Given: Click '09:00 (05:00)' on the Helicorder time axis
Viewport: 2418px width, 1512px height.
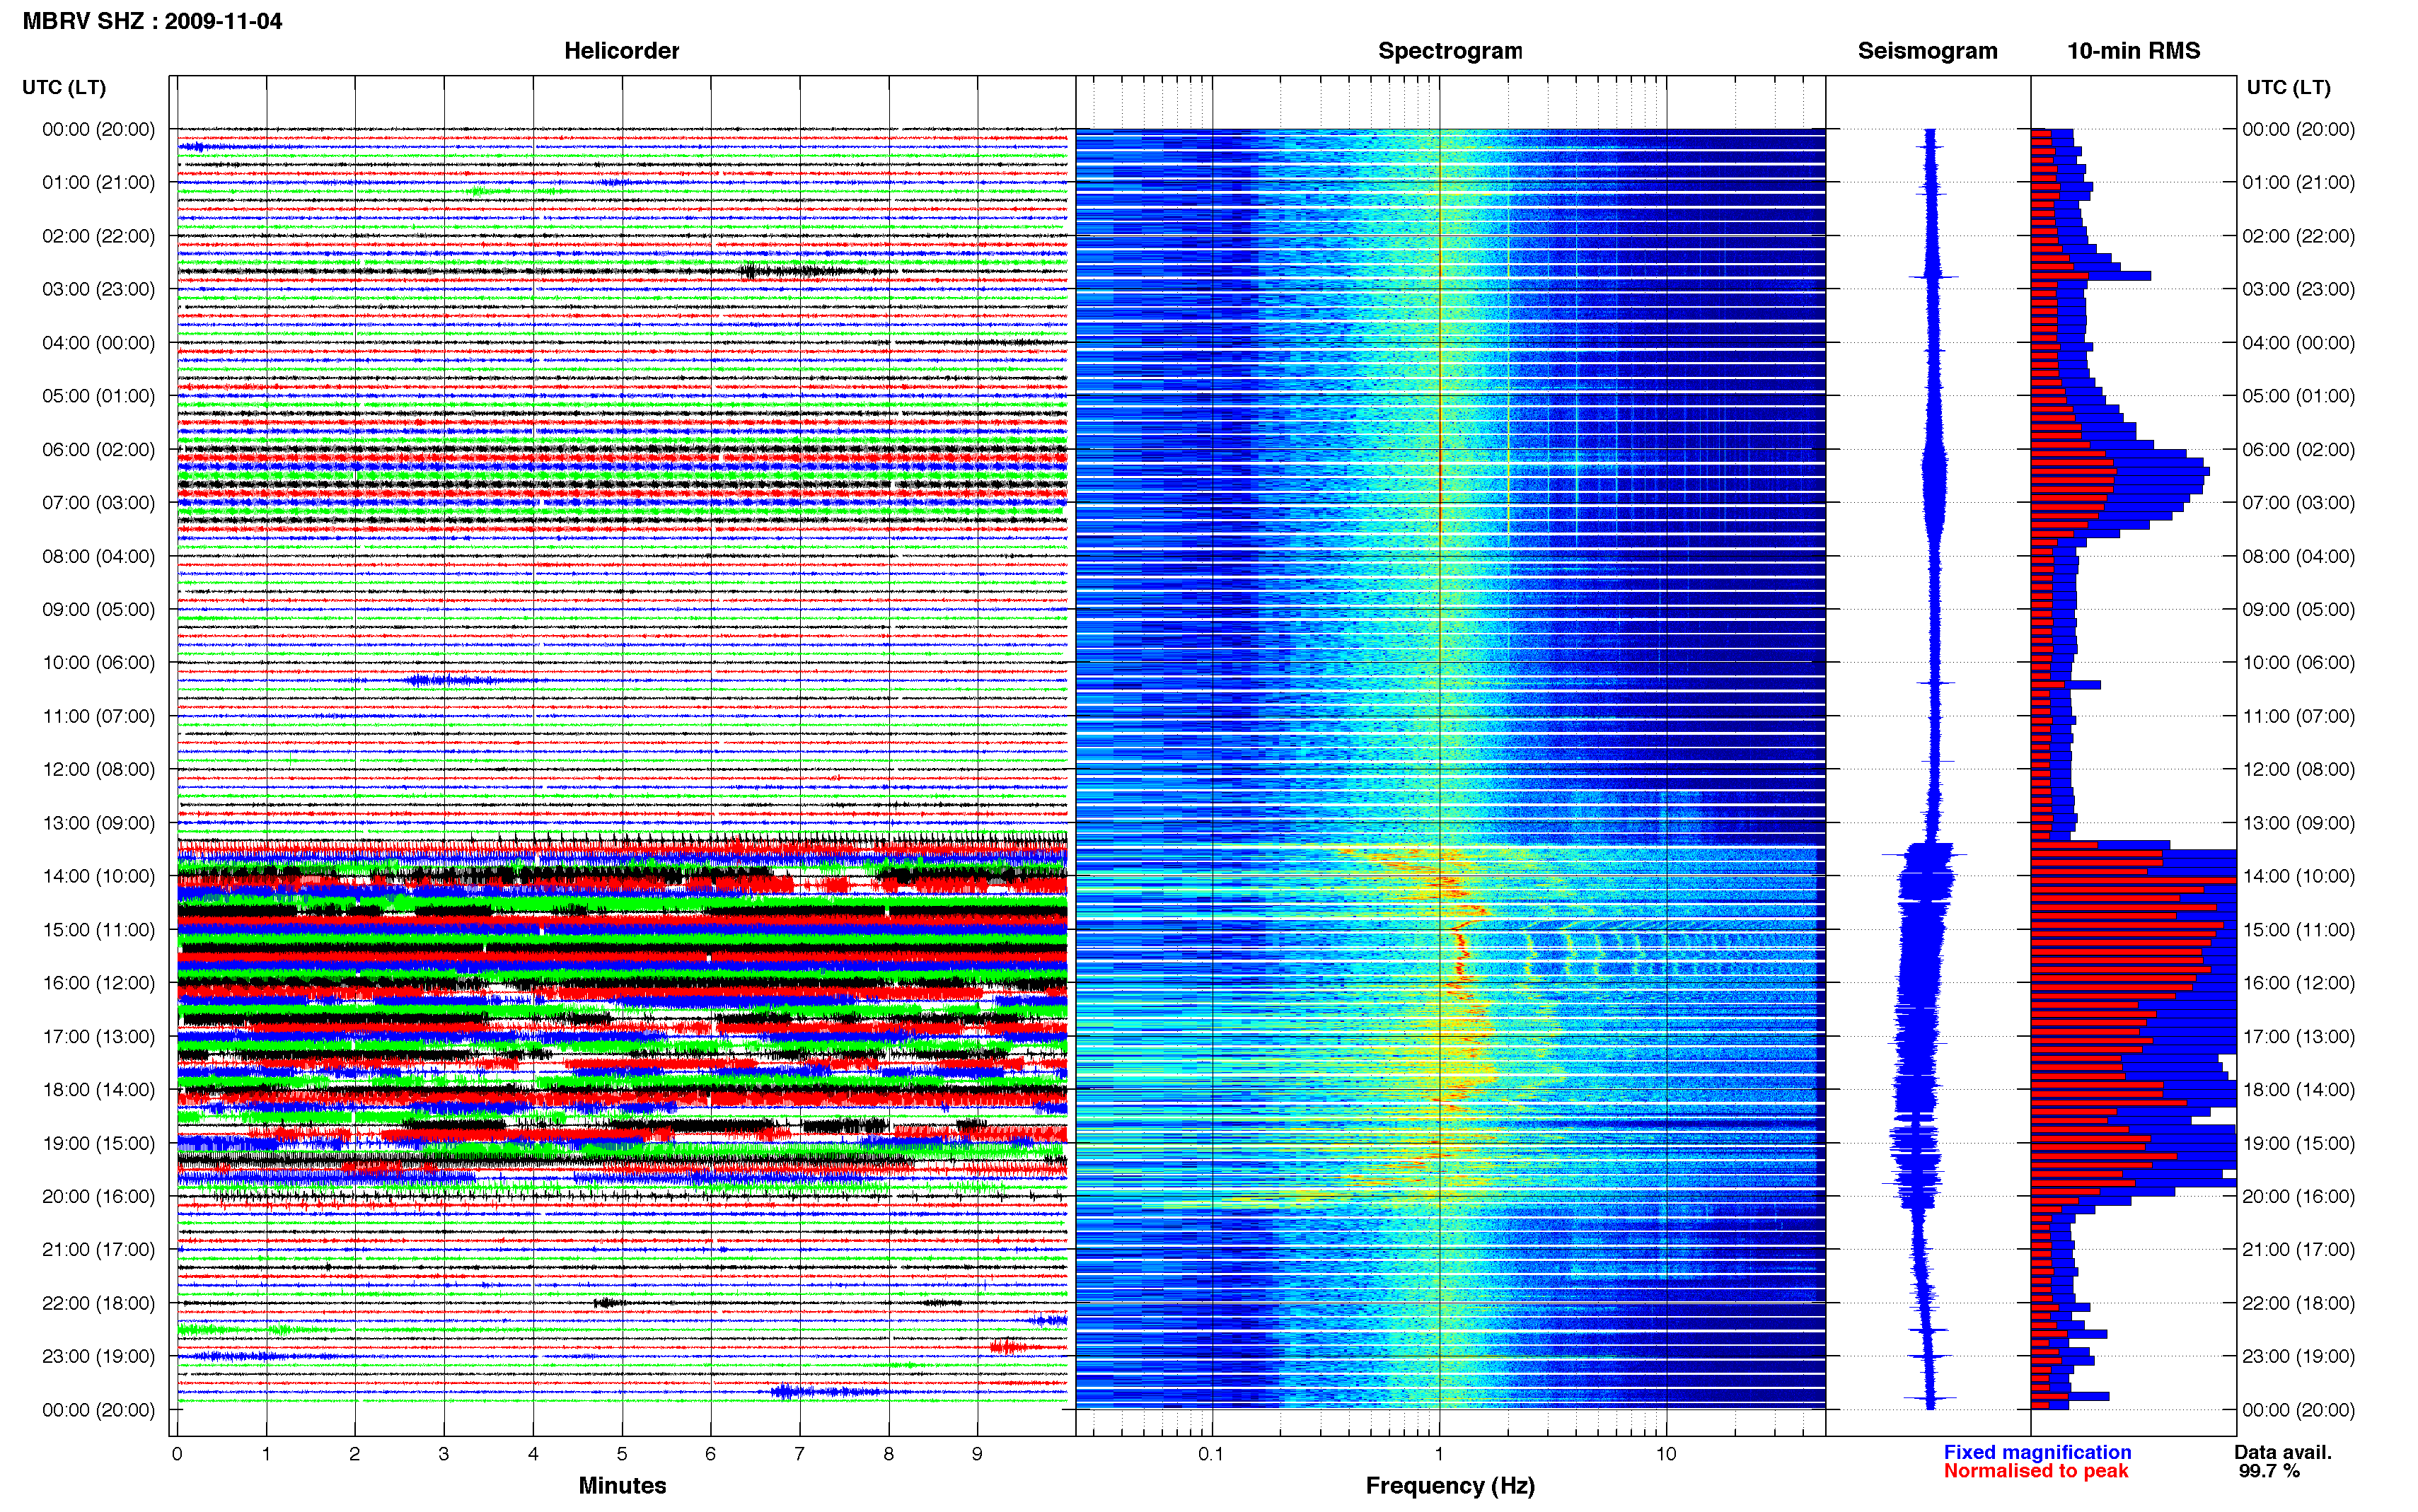Looking at the screenshot, I should [x=99, y=609].
